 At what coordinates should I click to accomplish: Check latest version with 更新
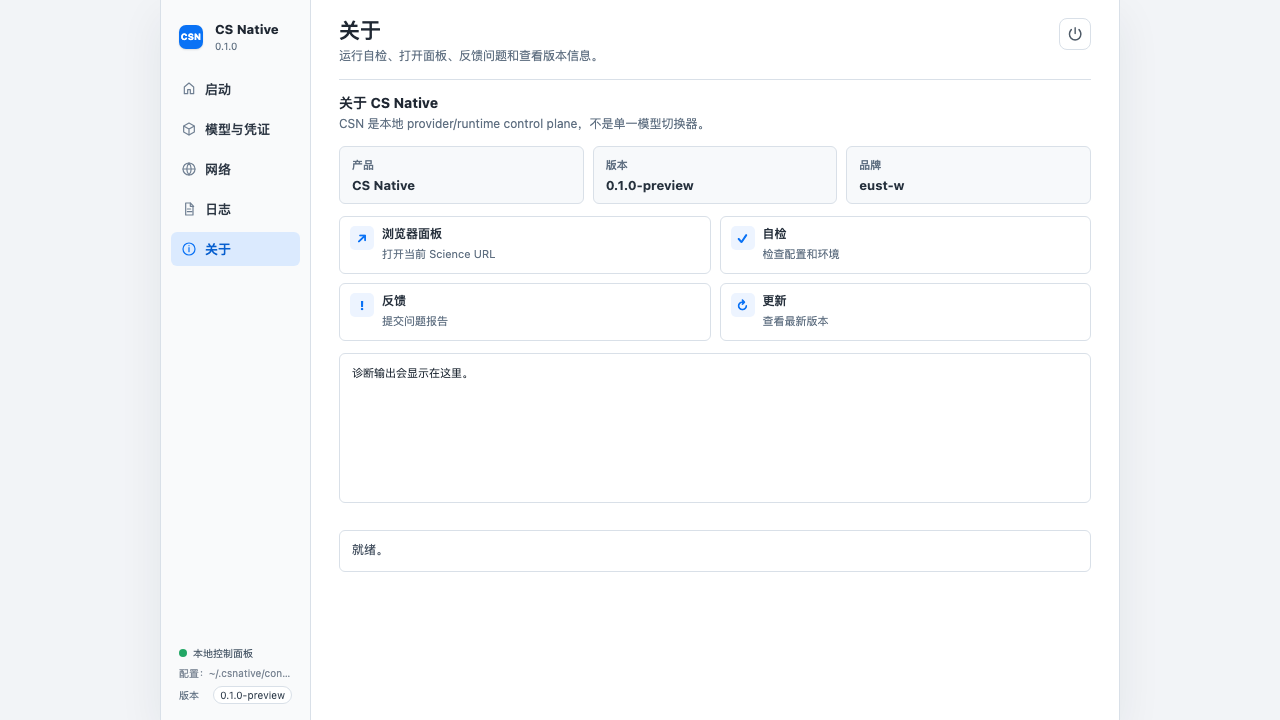(x=905, y=312)
